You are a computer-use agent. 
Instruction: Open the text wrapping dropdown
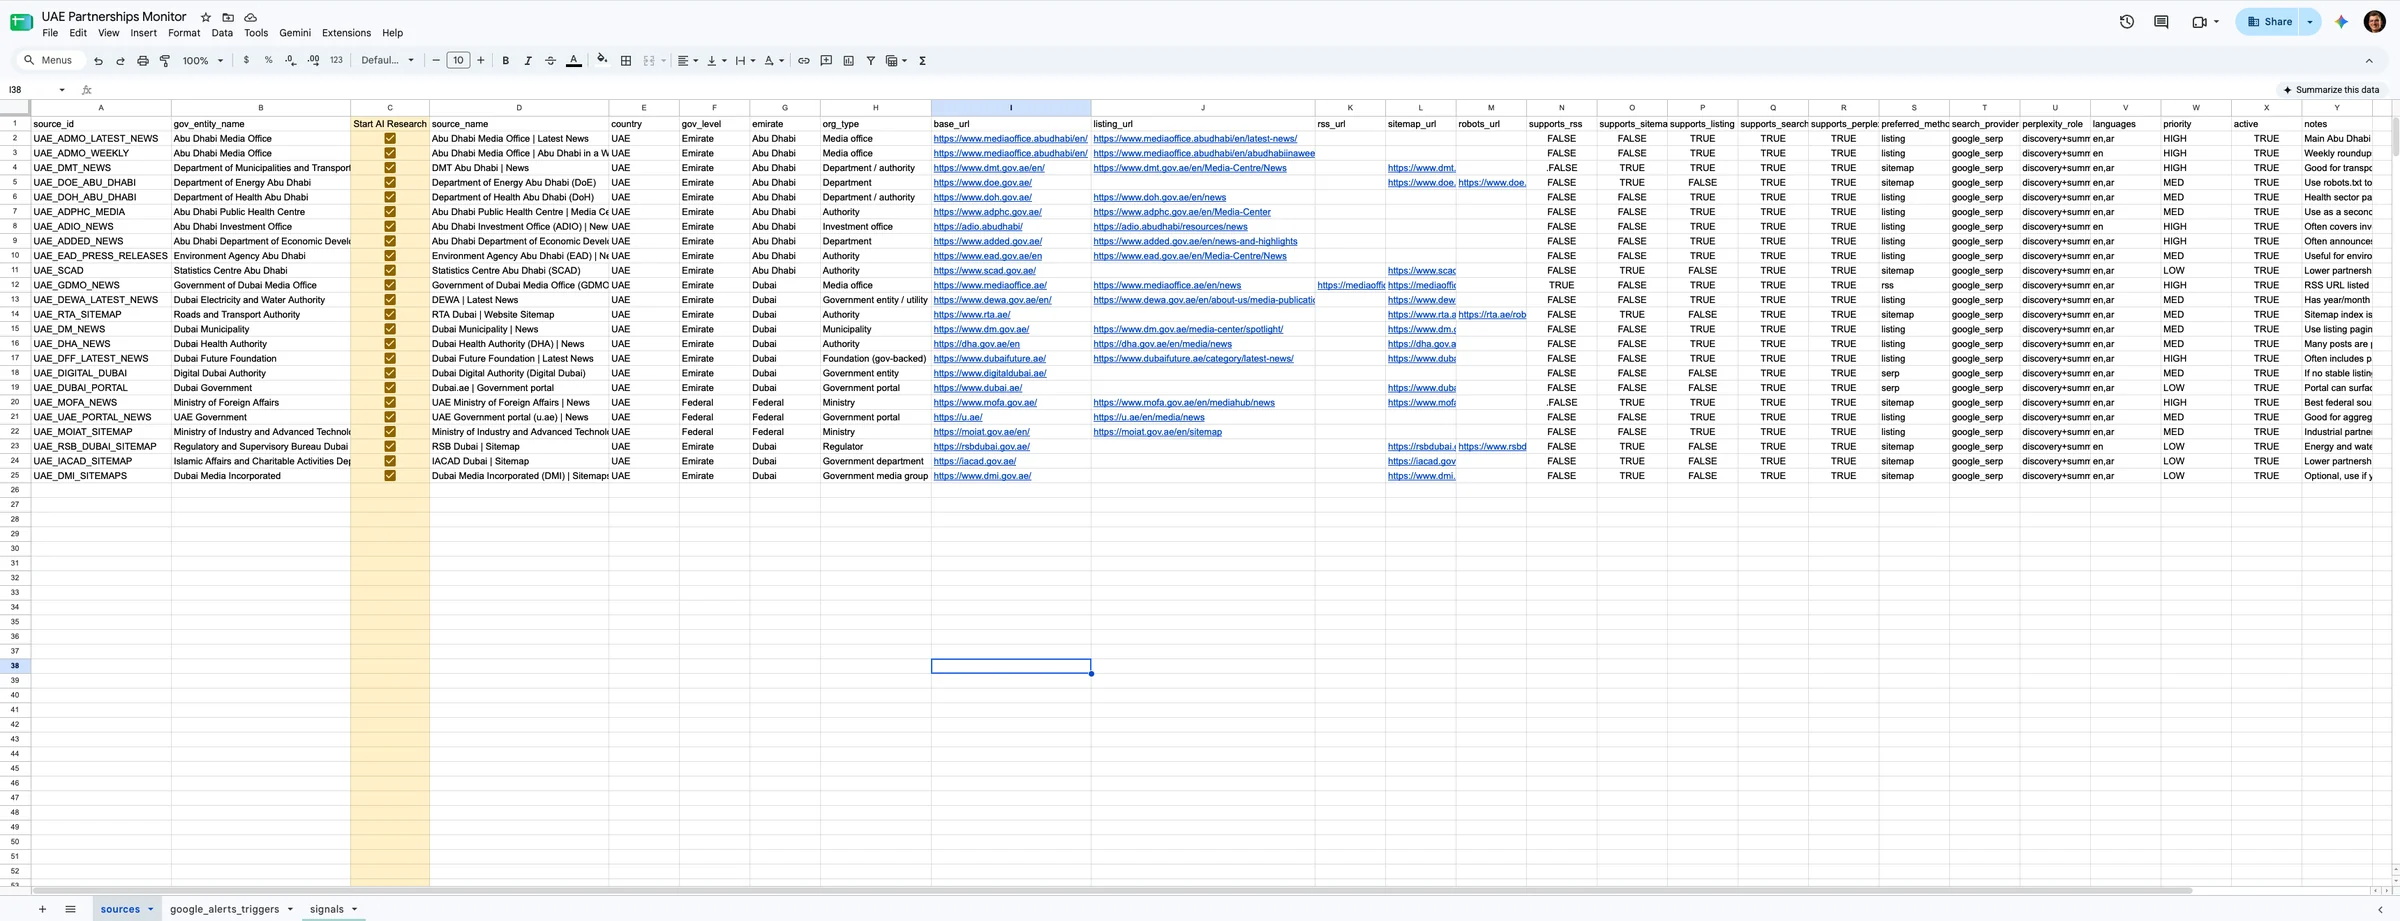745,61
